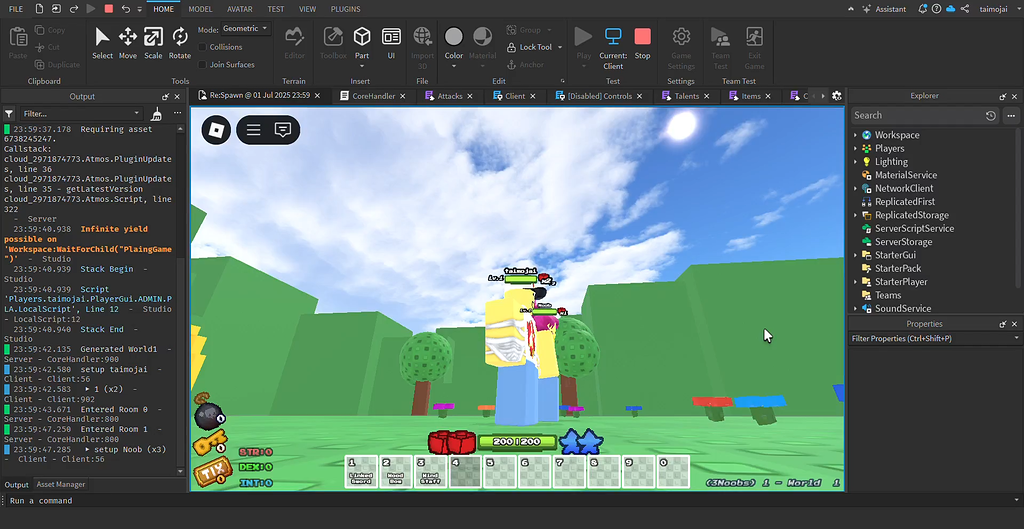Click the Part cube icon
Viewport: 1024px width, 529px height.
click(362, 37)
